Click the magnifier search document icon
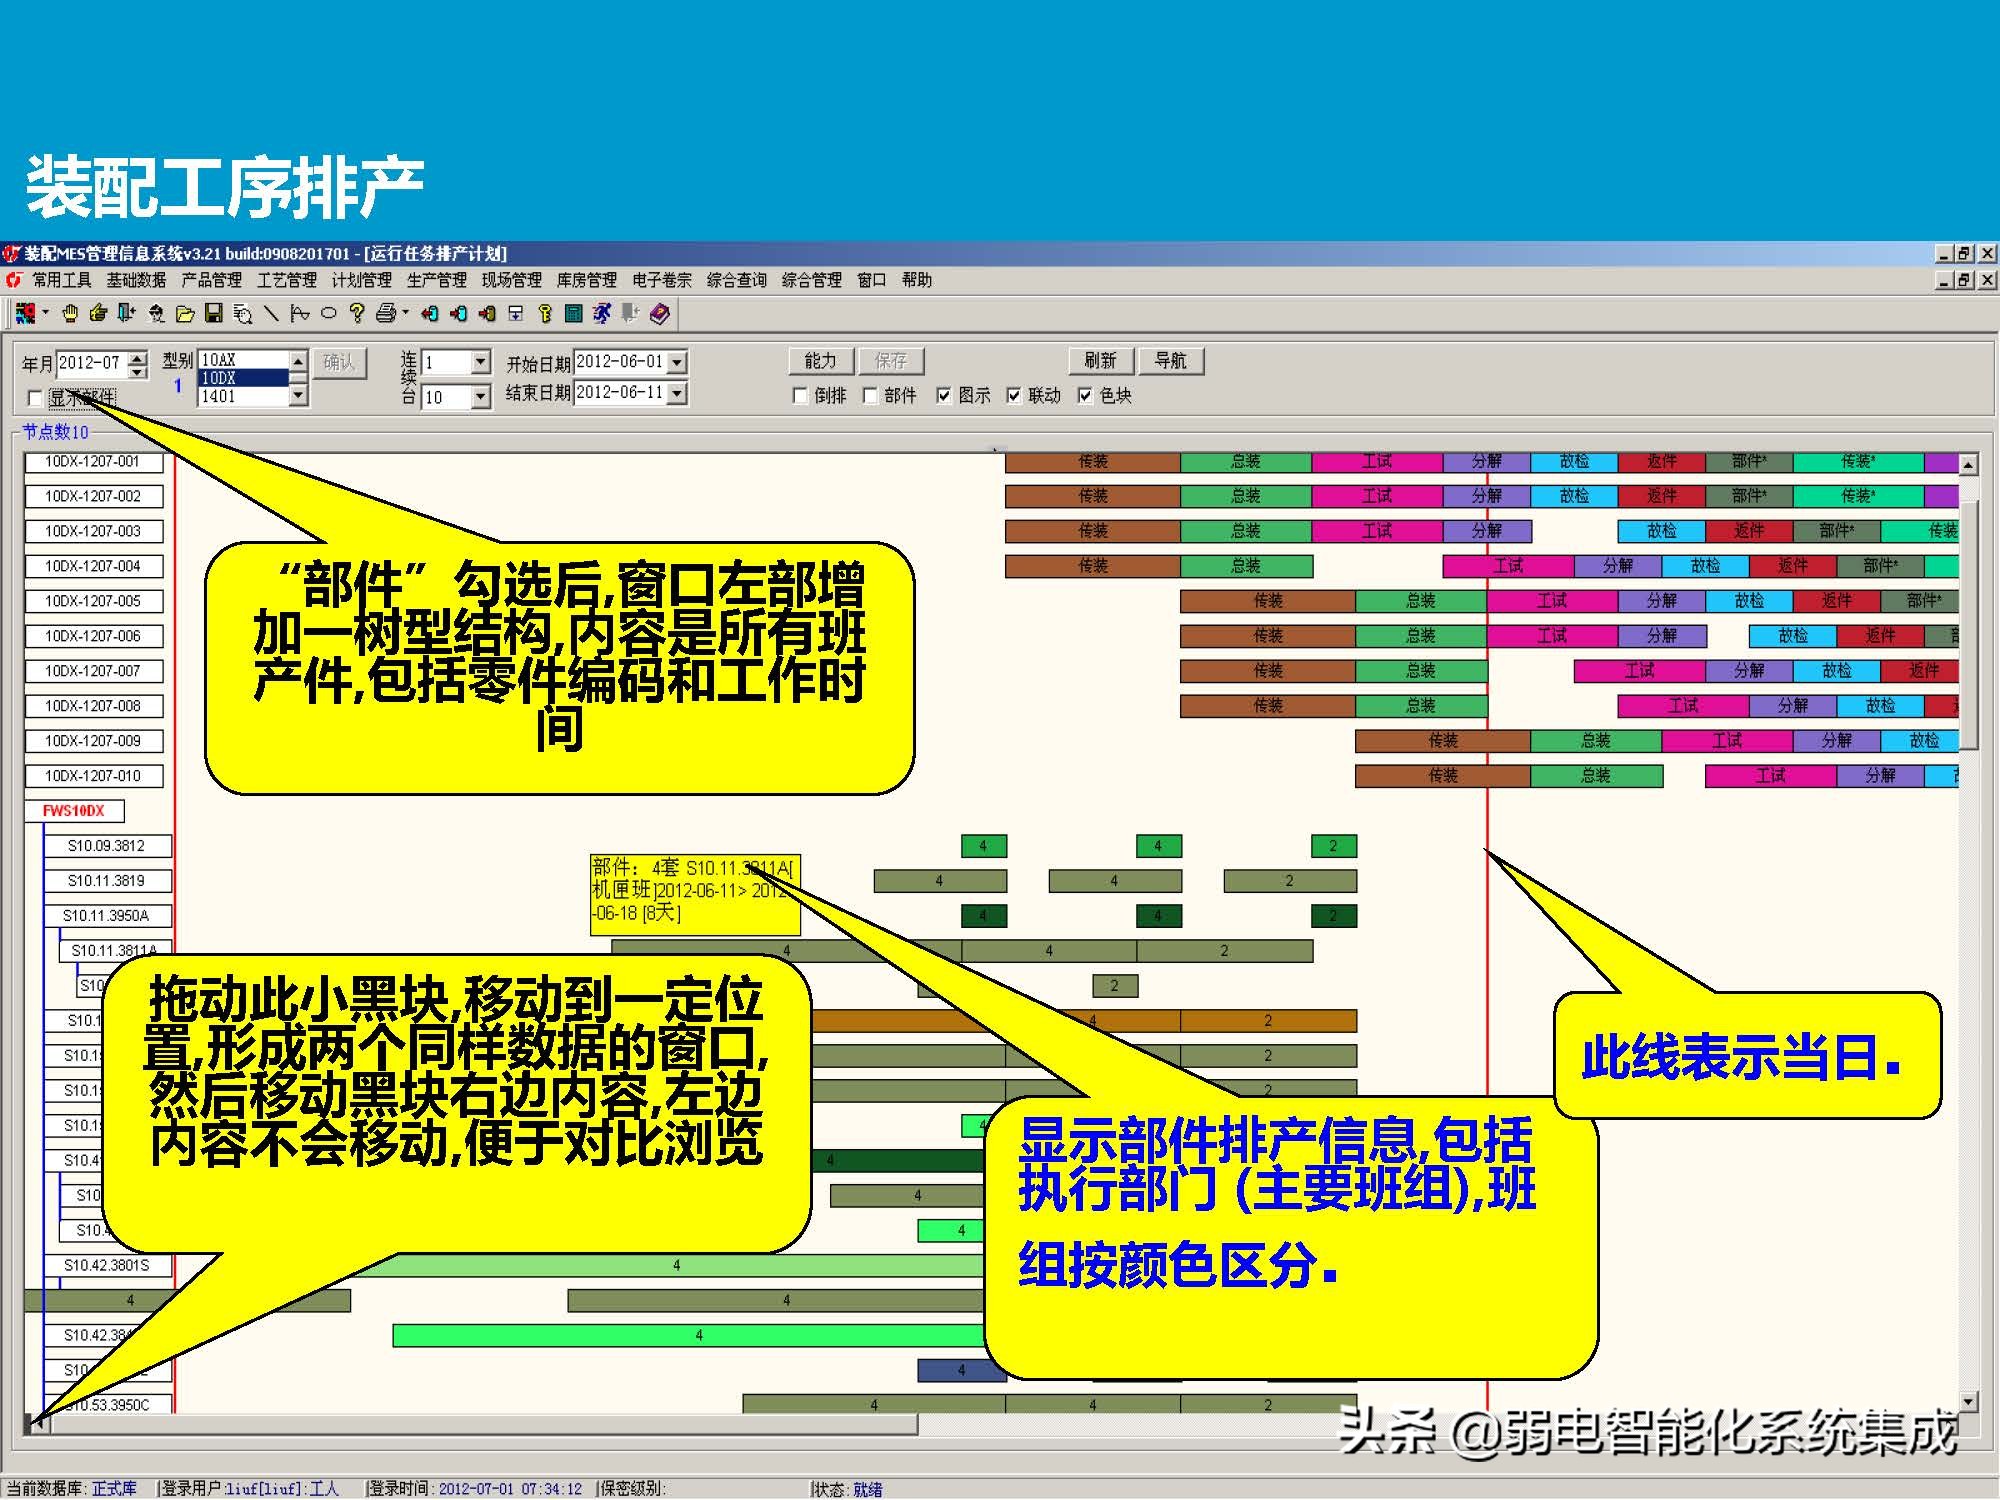Screen dimensions: 2000x1500 pyautogui.click(x=242, y=314)
